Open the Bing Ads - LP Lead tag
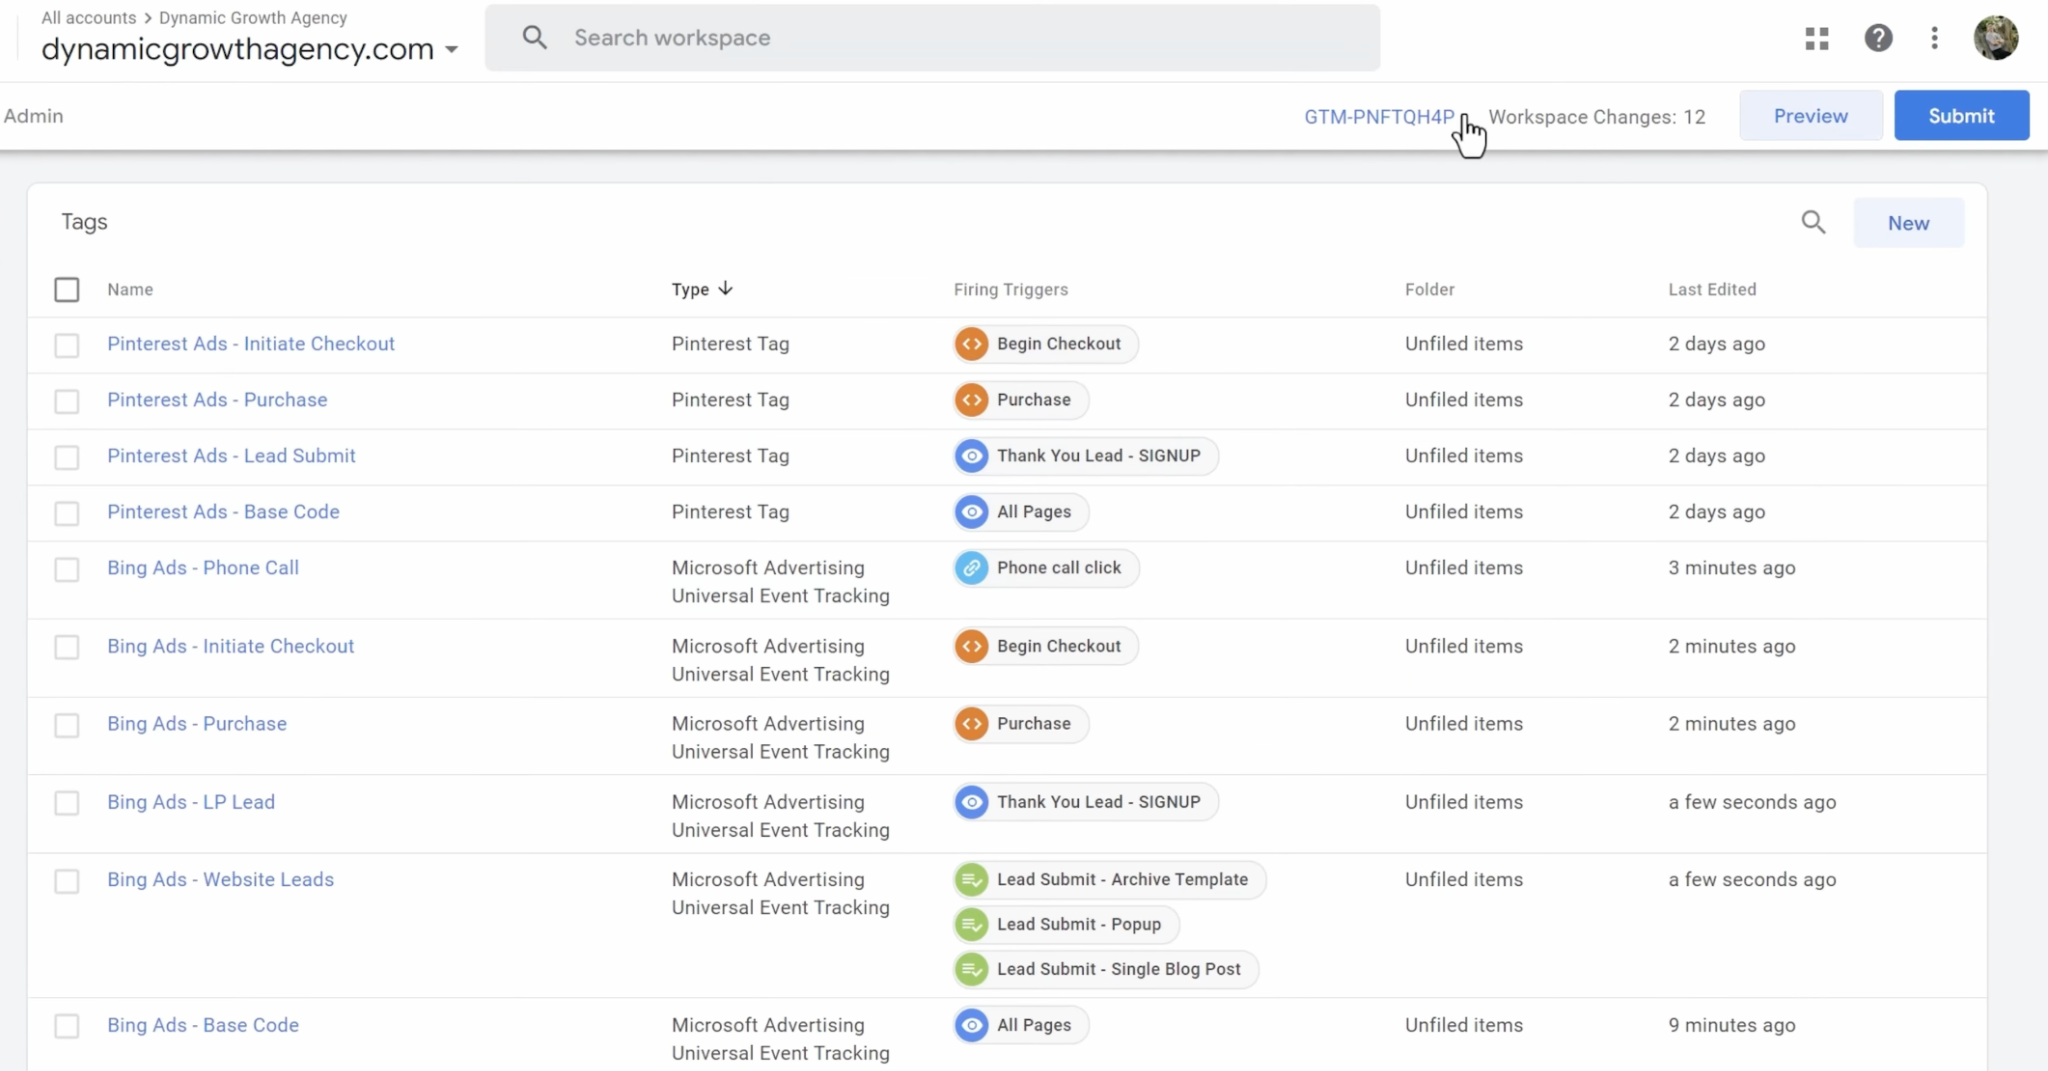Image resolution: width=2048 pixels, height=1071 pixels. (x=191, y=802)
